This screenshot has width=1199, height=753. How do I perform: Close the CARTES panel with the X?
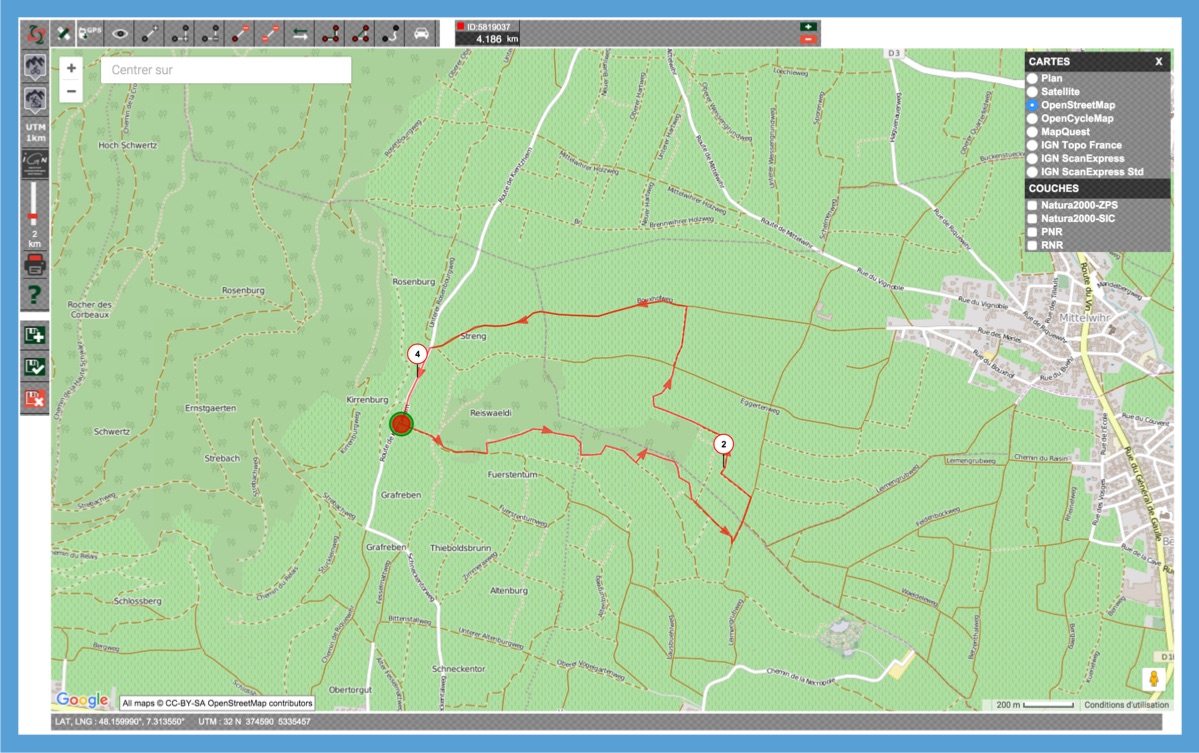coord(1159,61)
